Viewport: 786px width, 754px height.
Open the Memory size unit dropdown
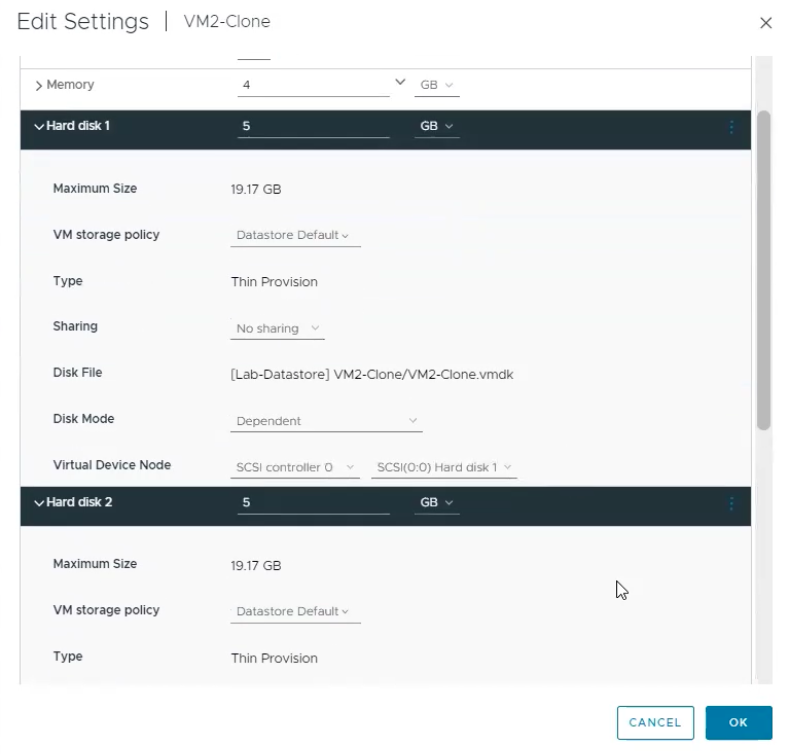click(436, 86)
